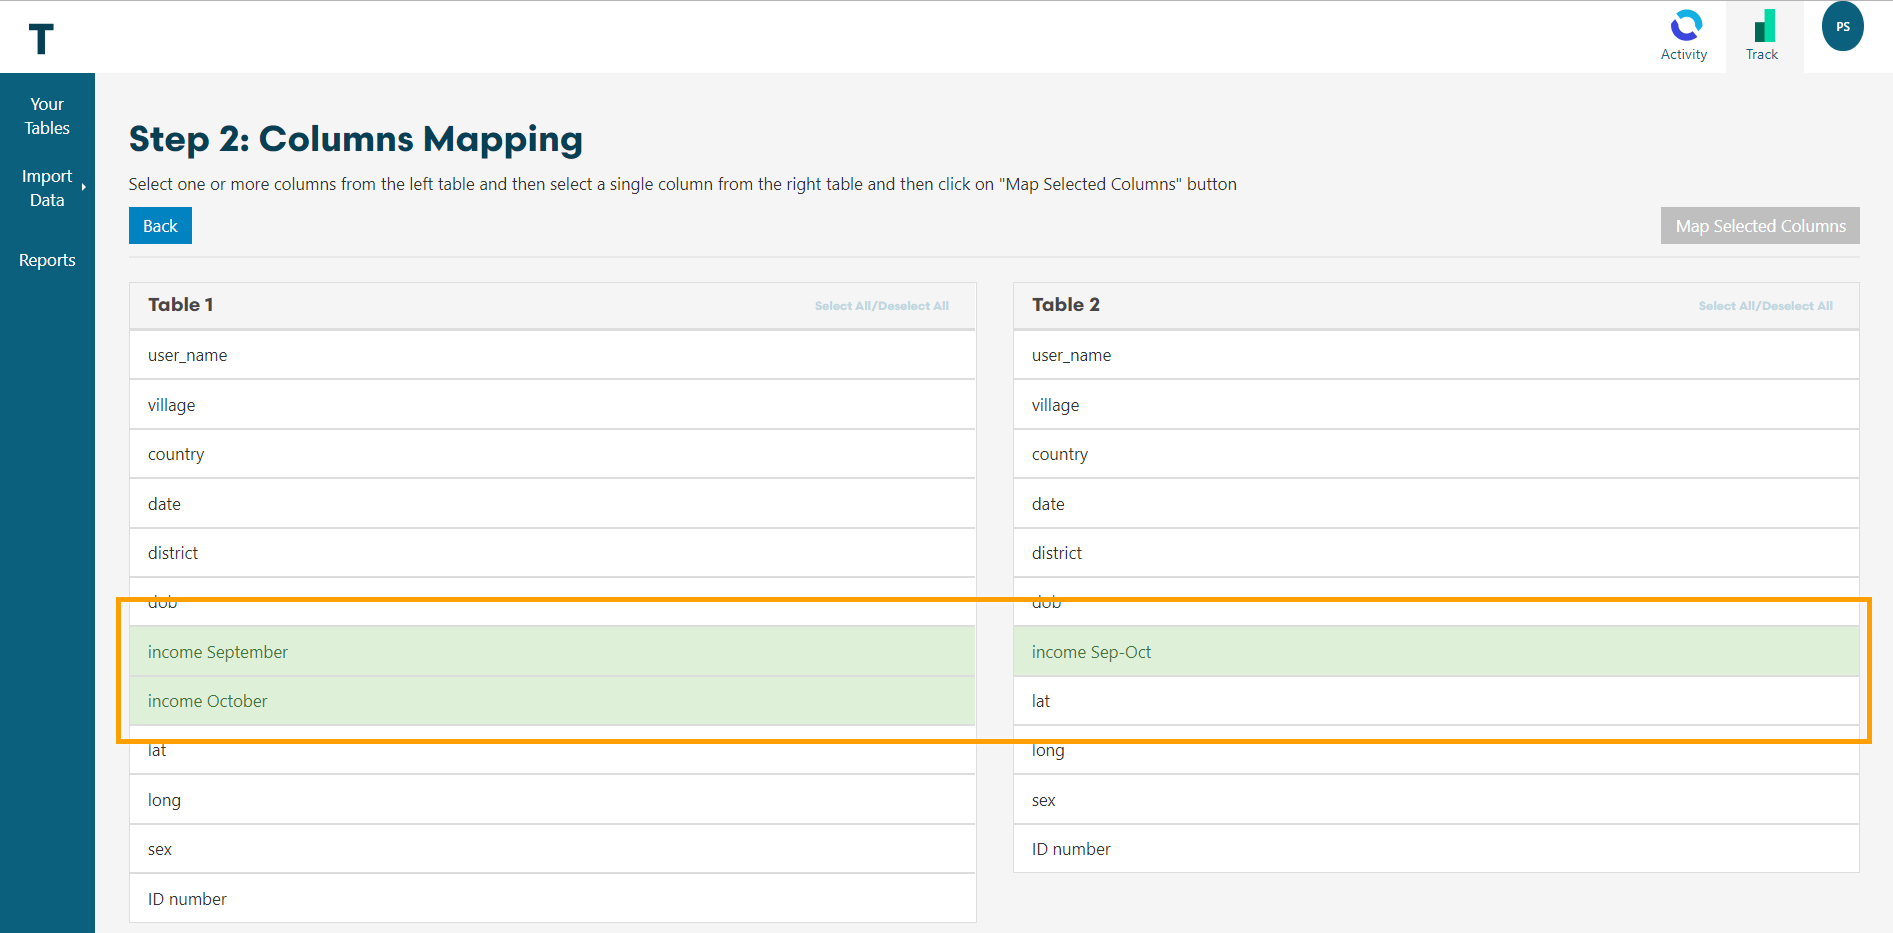Deselect income October in Table 1
This screenshot has height=933, width=1893.
click(x=552, y=701)
